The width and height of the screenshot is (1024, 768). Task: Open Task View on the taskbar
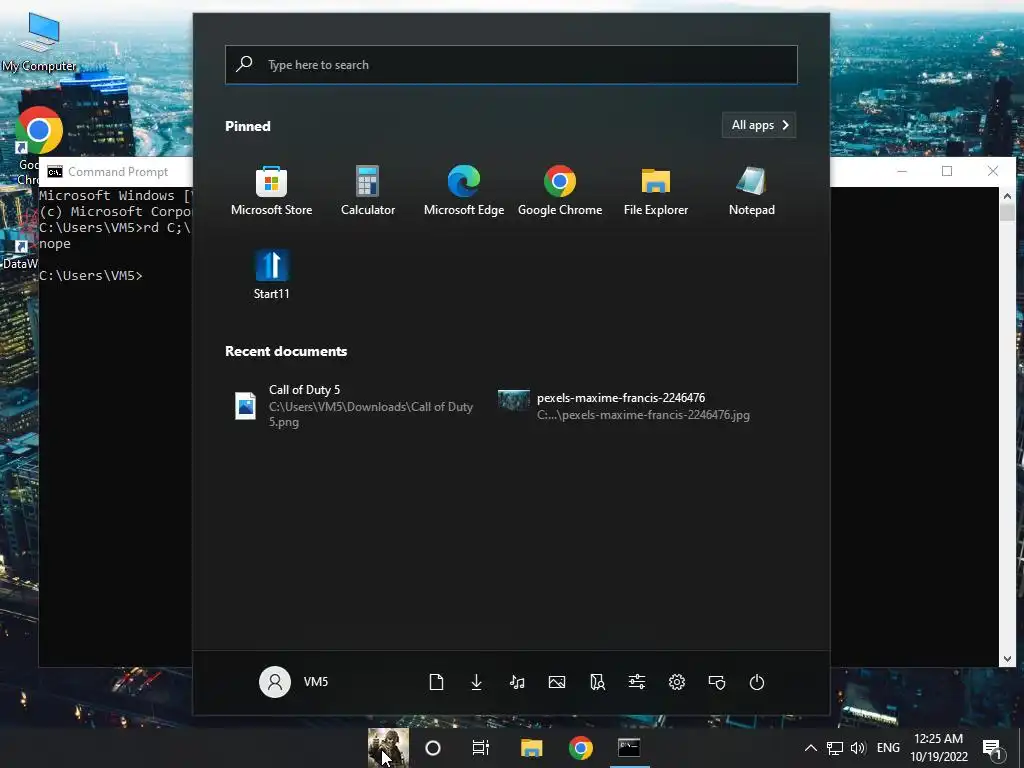(x=481, y=748)
